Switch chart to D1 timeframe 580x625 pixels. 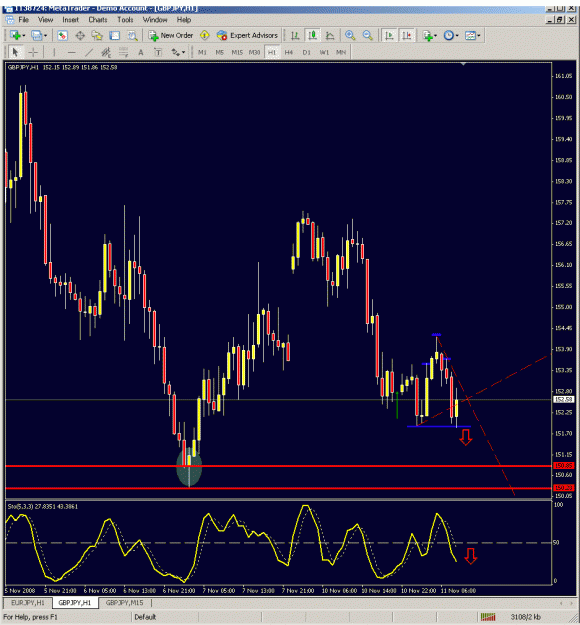(307, 52)
